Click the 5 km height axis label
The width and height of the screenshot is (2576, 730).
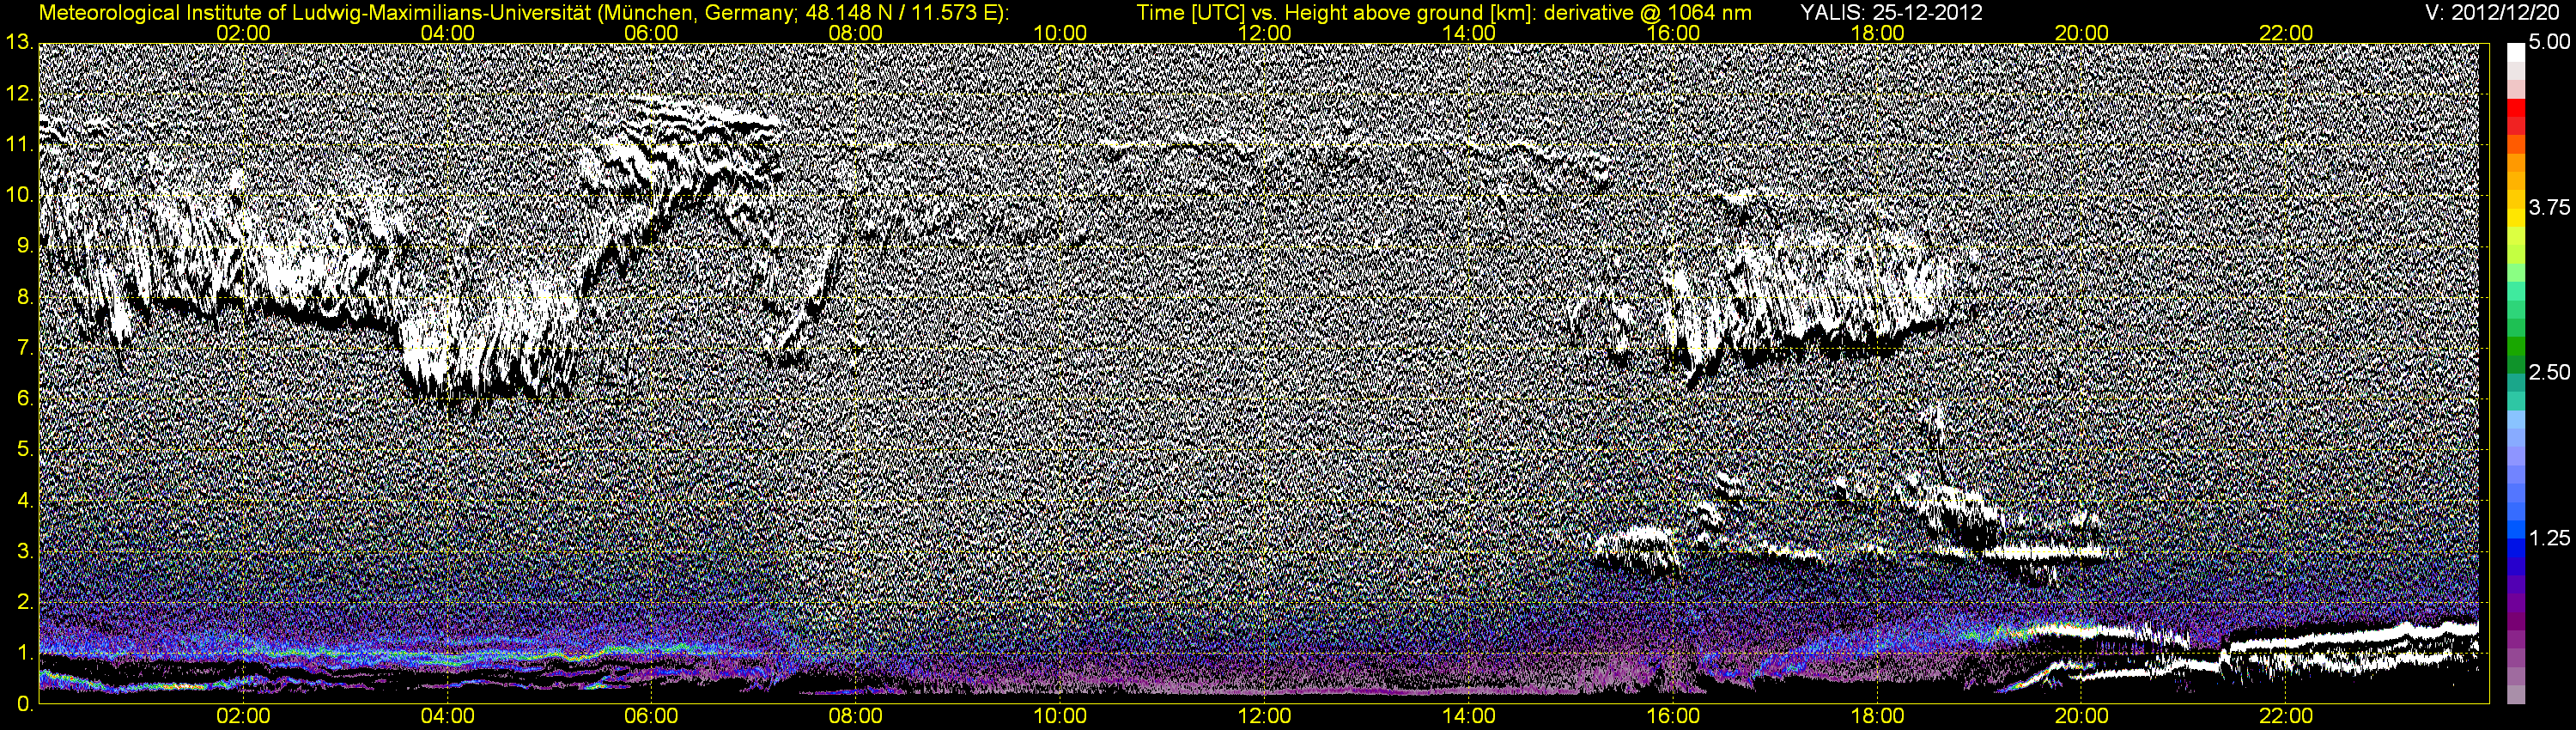(x=24, y=450)
